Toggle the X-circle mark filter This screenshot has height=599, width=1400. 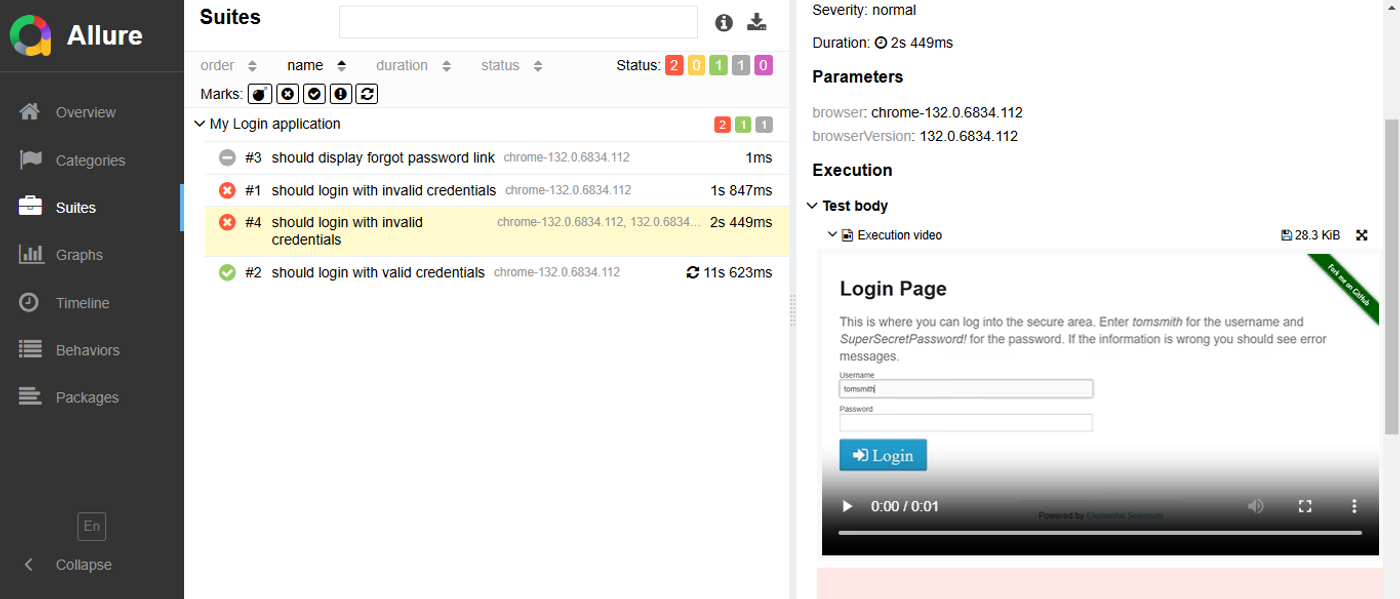pos(287,94)
